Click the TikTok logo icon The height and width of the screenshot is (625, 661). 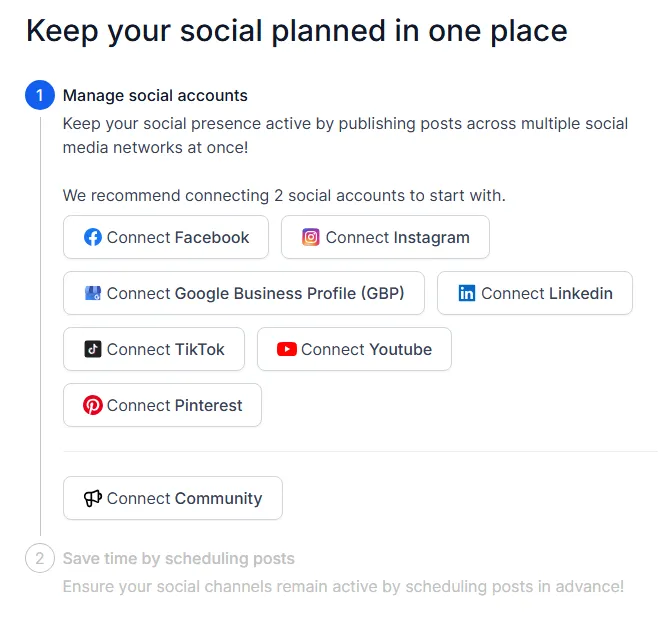[93, 349]
